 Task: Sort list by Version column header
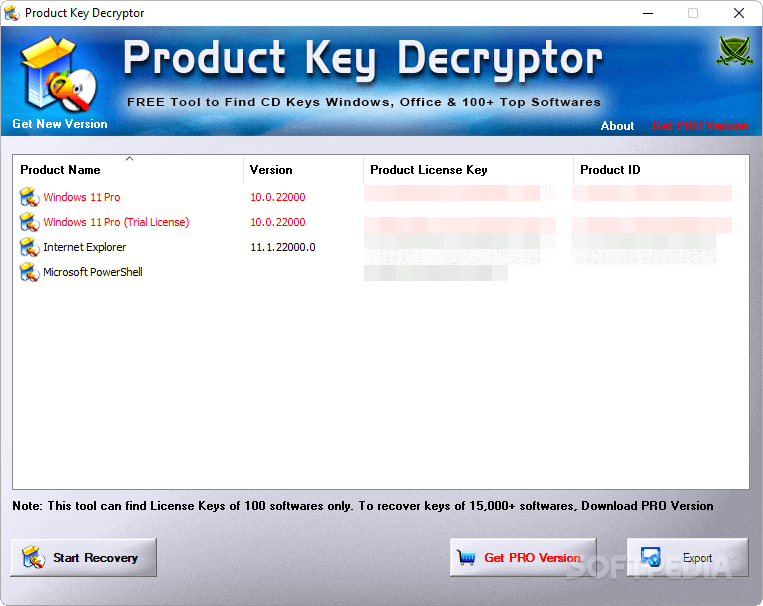coord(271,170)
